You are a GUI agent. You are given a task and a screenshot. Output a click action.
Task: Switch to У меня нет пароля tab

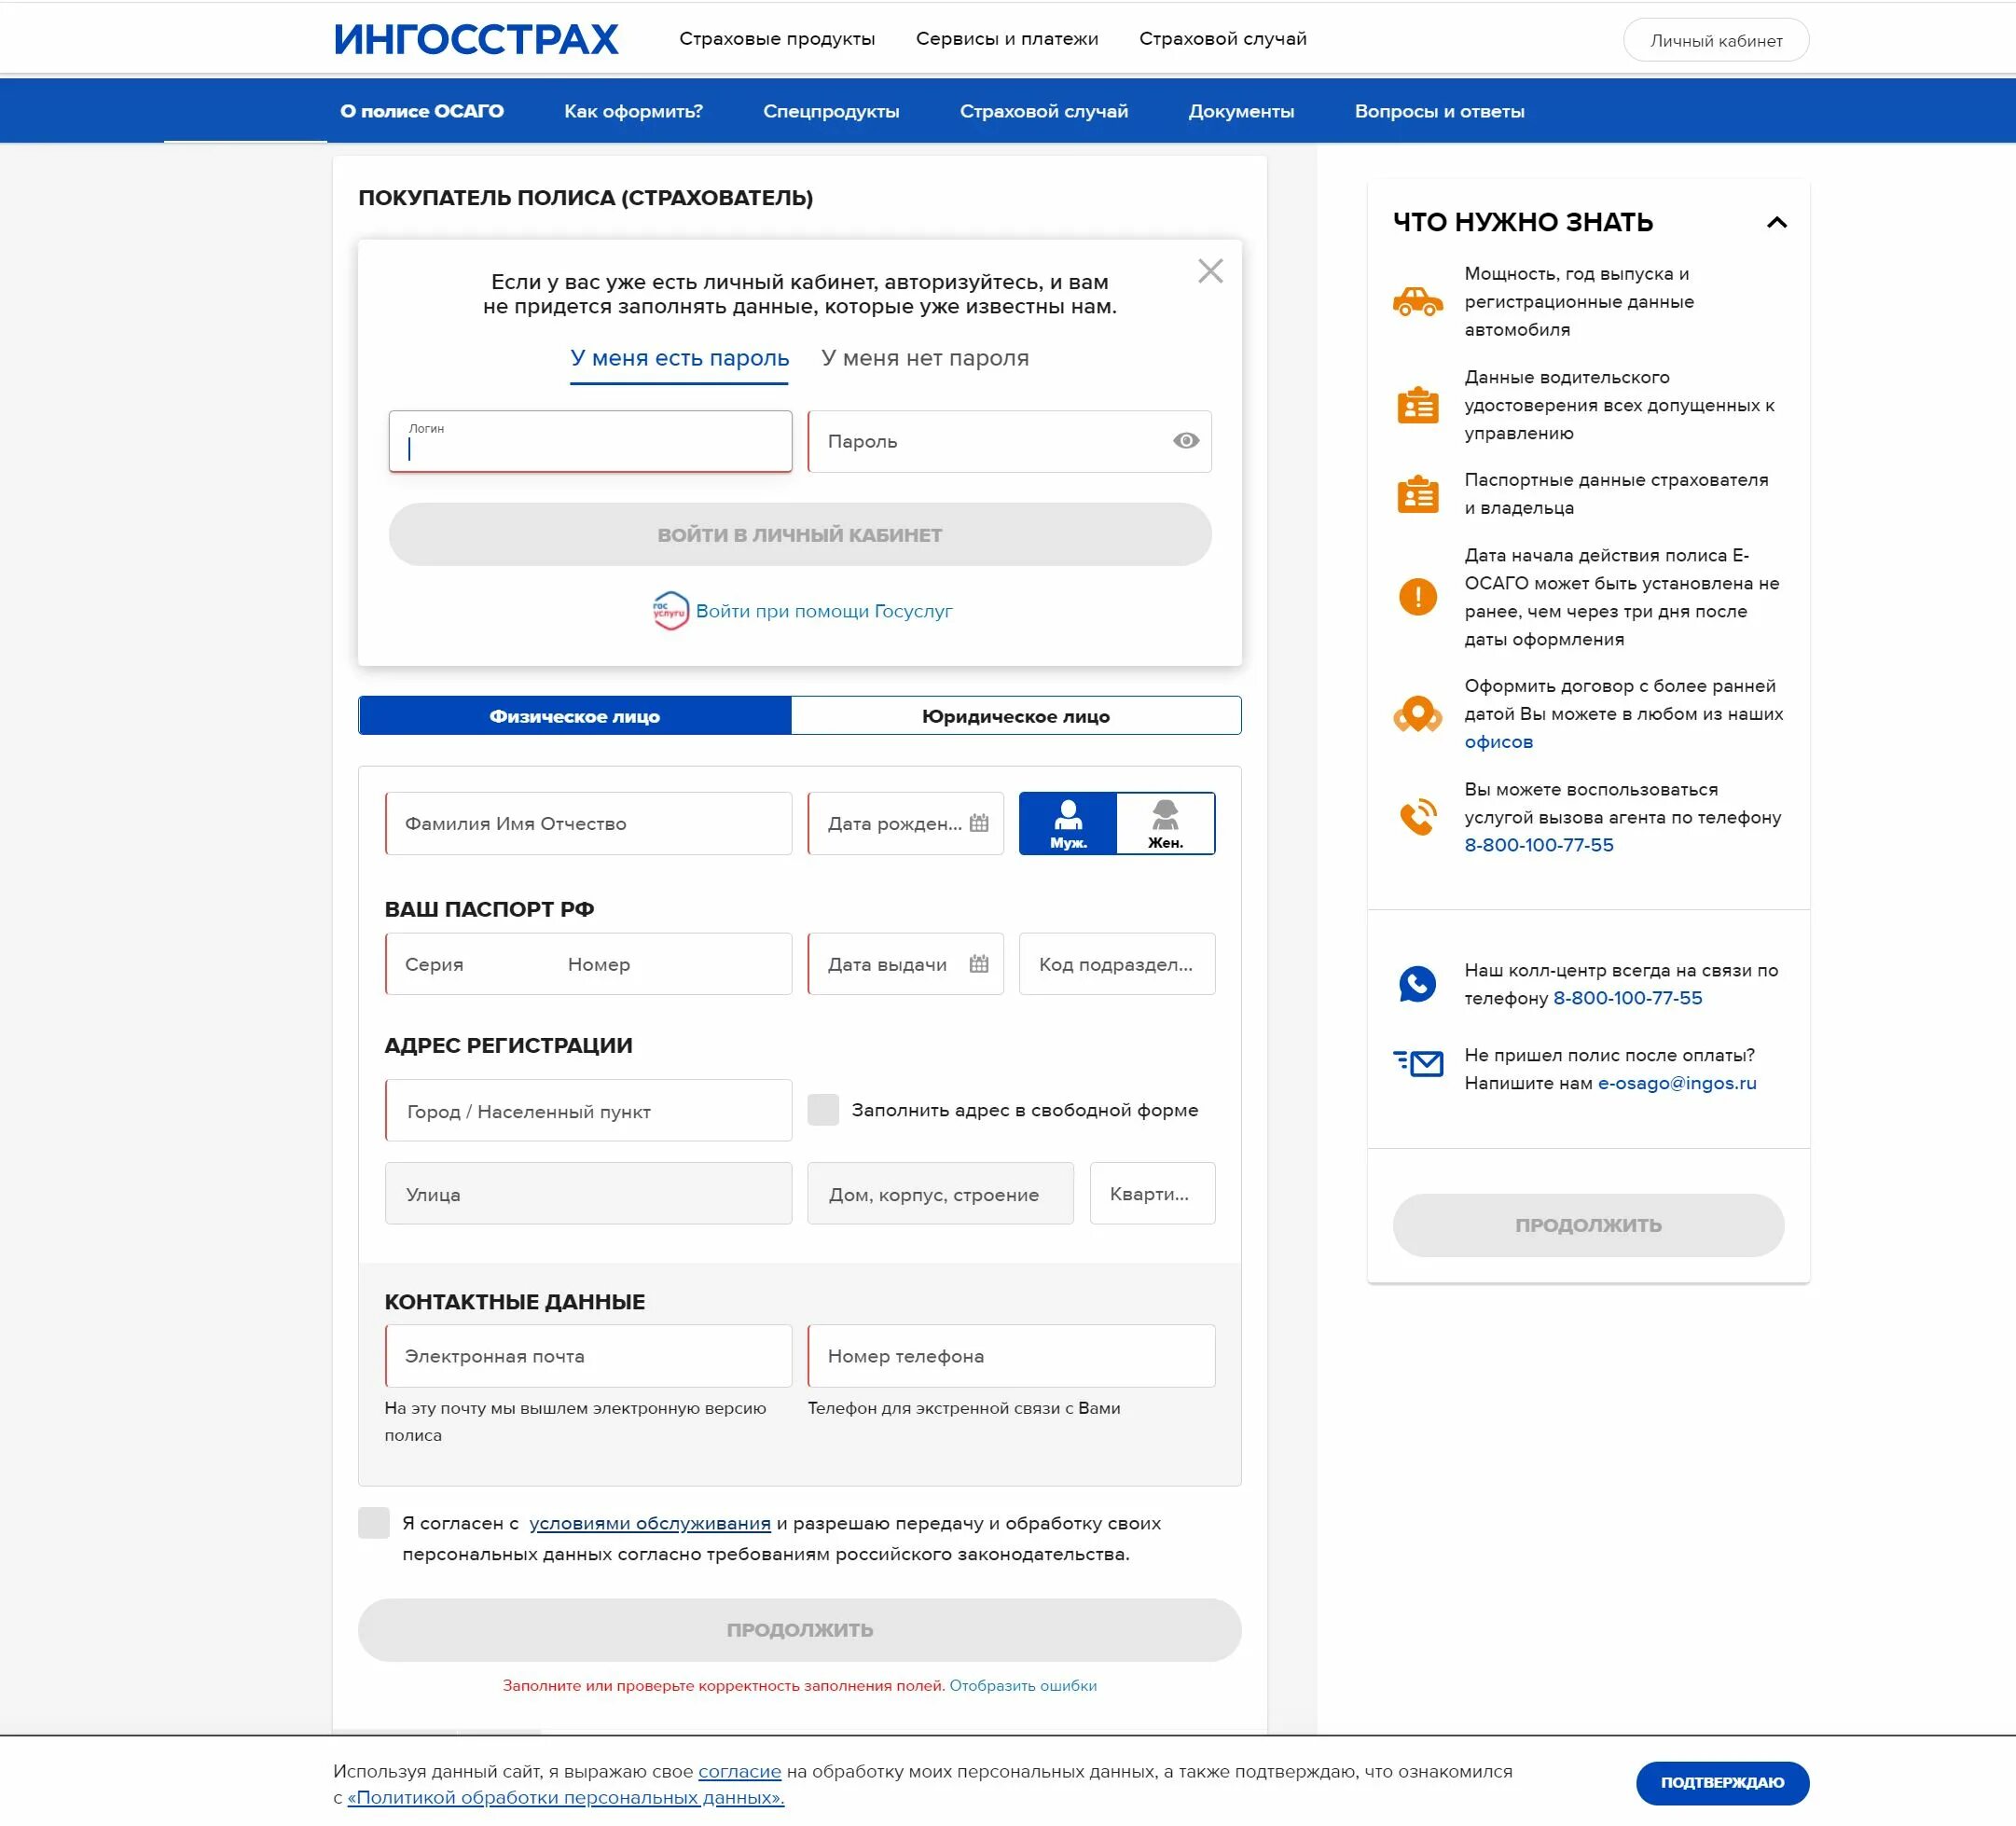point(925,358)
